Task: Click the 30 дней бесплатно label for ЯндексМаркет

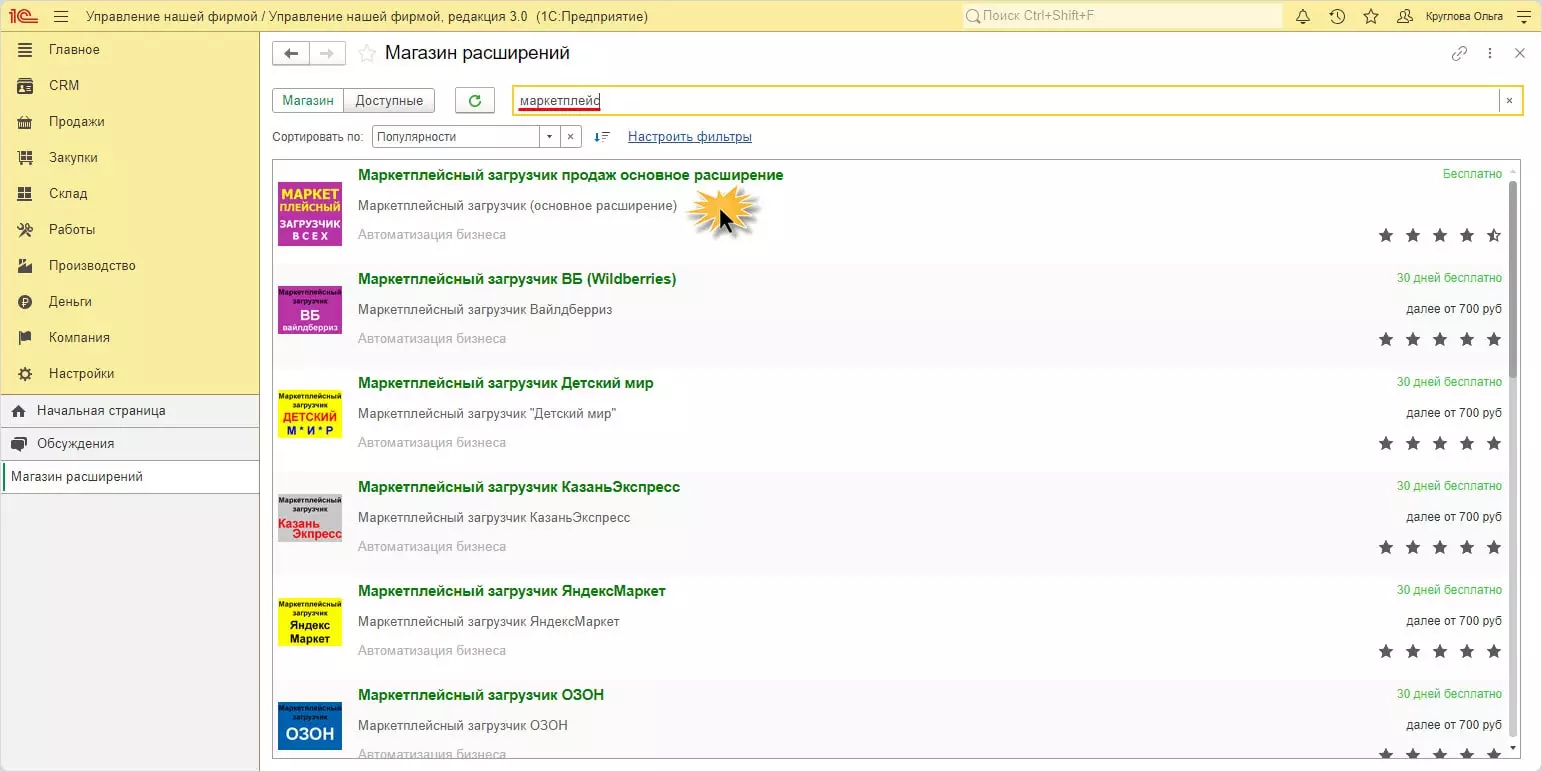Action: [x=1449, y=590]
